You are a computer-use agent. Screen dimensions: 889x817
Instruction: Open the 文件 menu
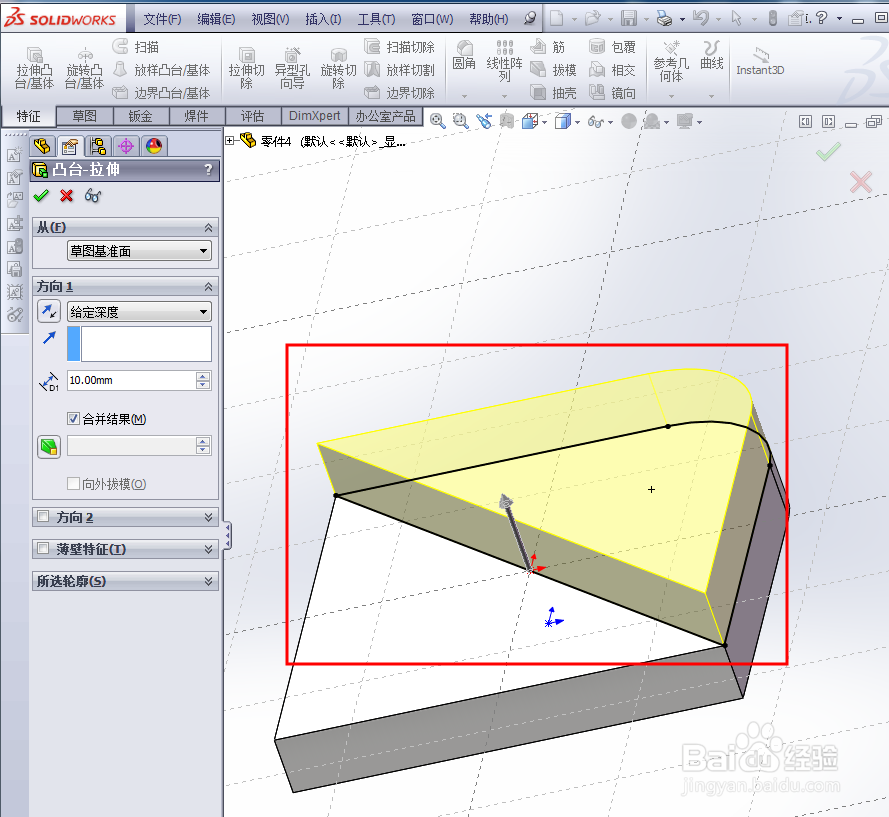pos(162,19)
